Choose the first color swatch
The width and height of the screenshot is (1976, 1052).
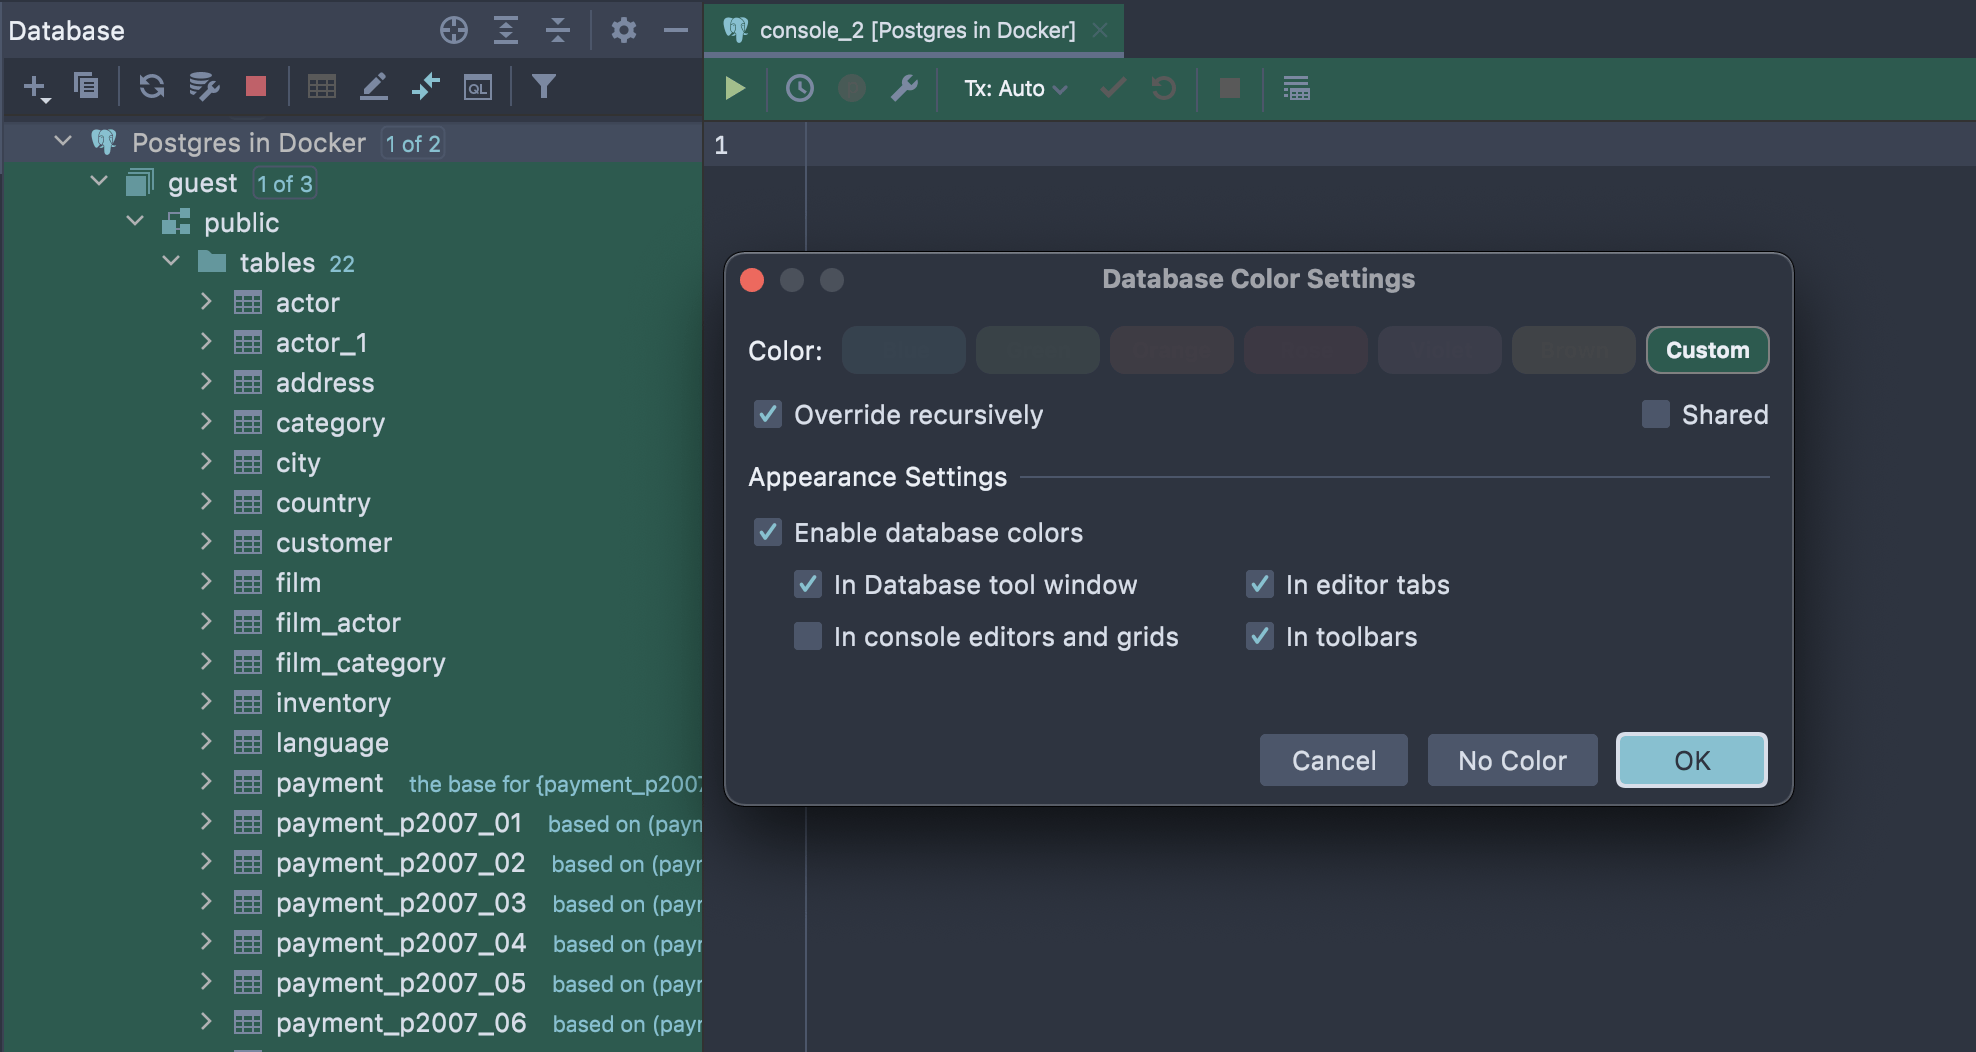[x=903, y=350]
